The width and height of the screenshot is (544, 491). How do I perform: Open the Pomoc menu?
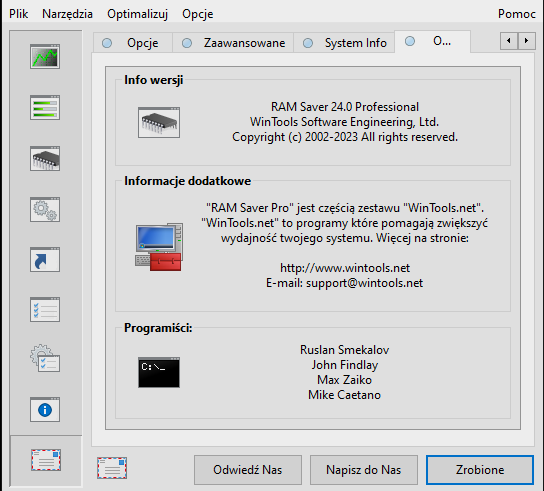(x=517, y=14)
